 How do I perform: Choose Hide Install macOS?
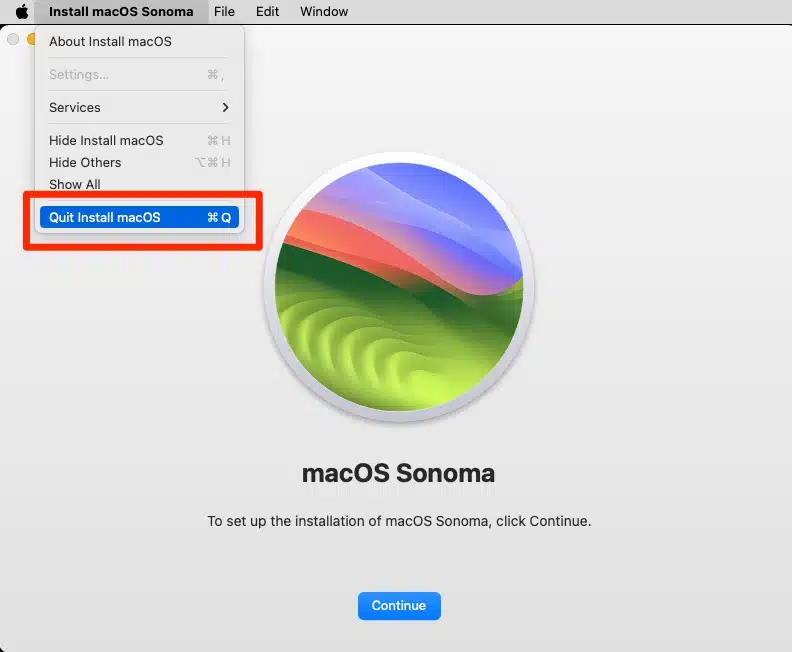pos(139,140)
